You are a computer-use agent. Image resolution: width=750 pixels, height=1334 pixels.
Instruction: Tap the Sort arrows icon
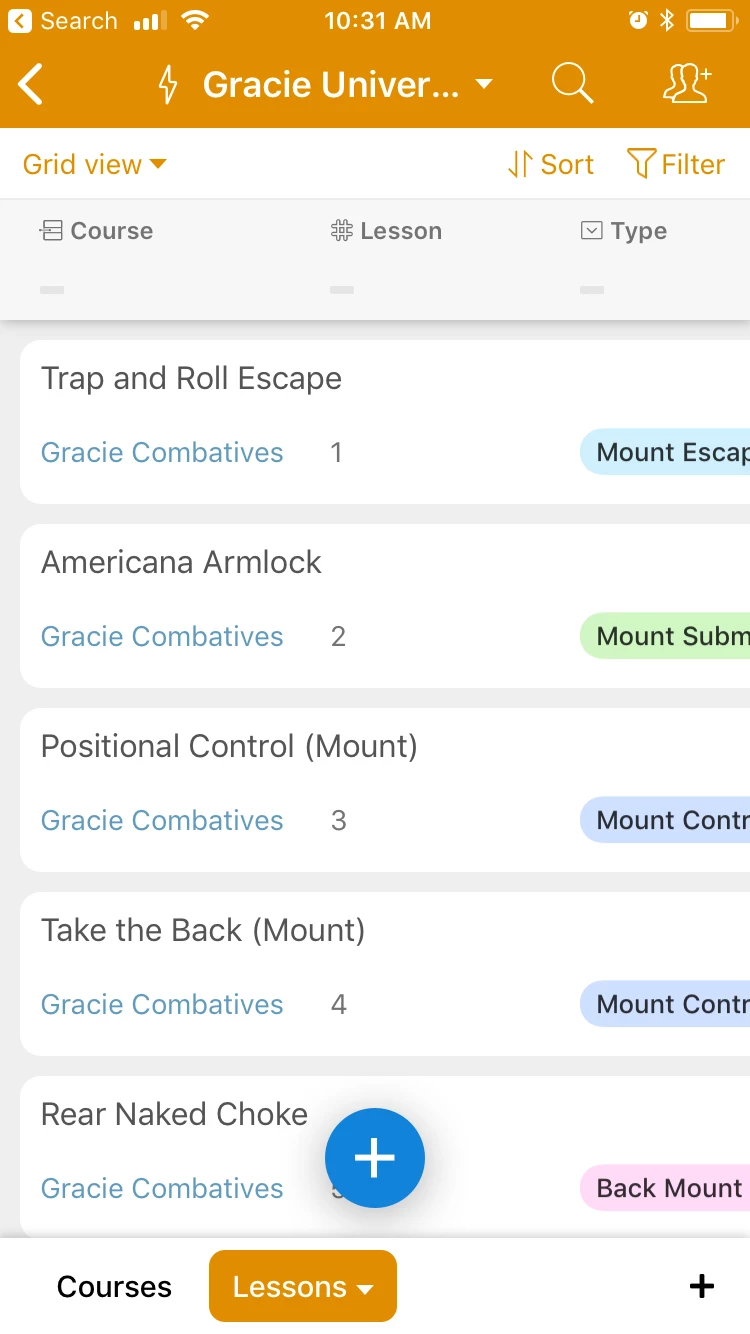click(519, 164)
